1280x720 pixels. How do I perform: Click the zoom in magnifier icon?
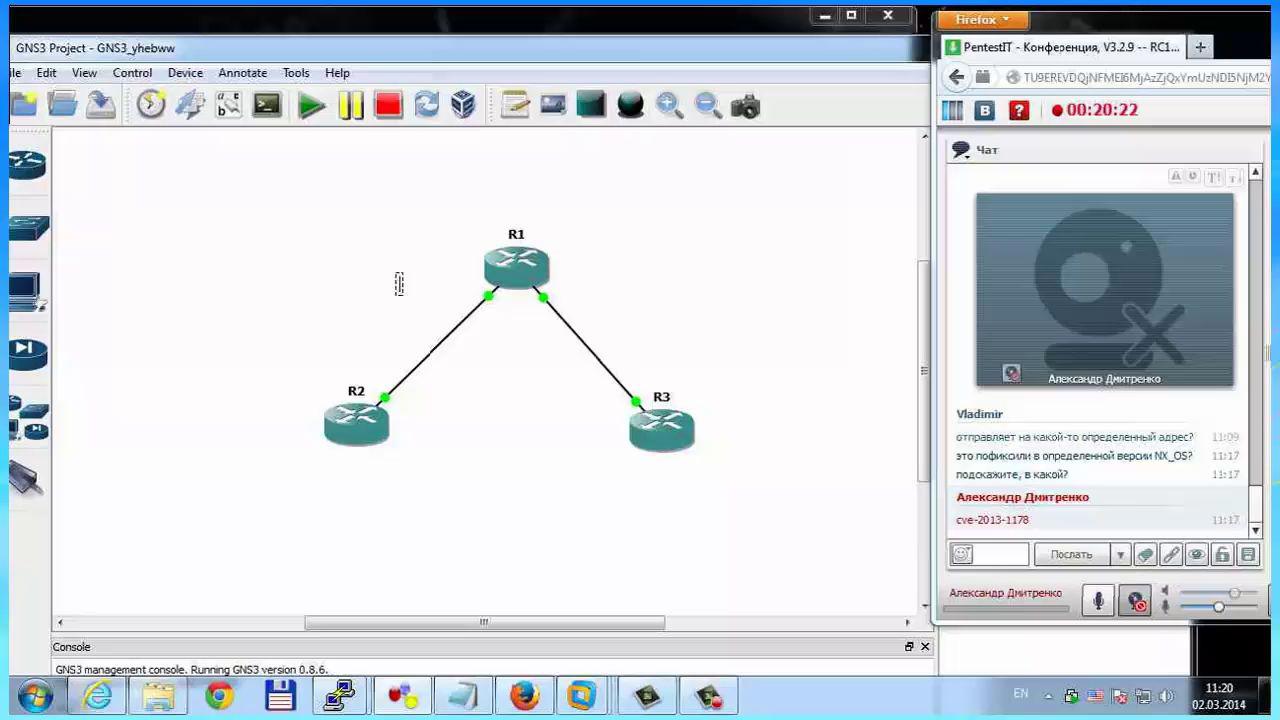click(x=669, y=105)
